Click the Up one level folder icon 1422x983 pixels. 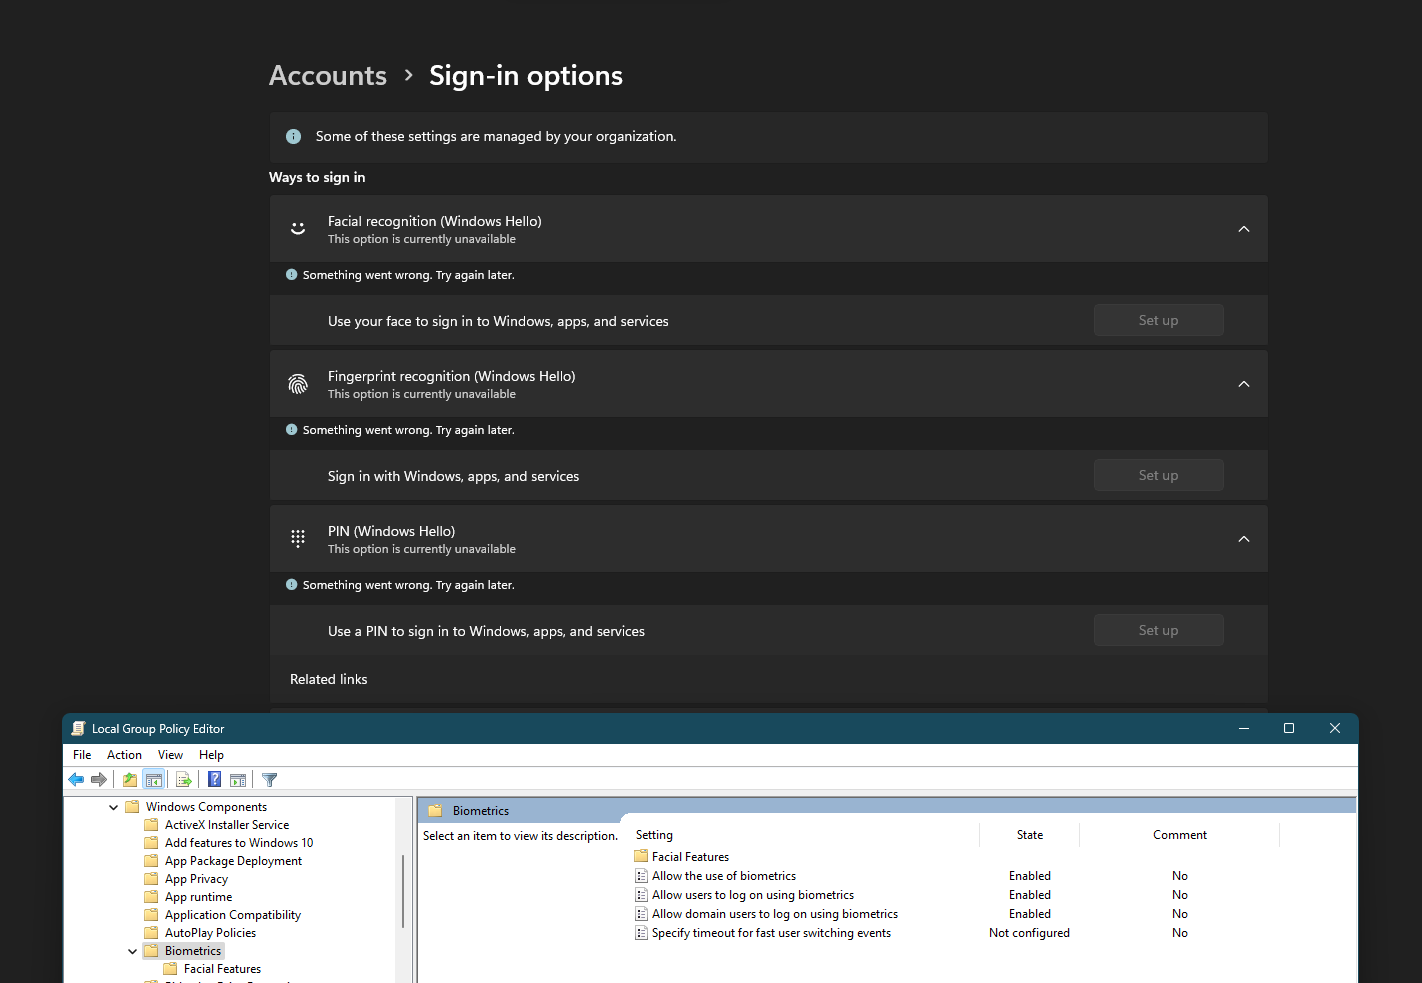click(130, 780)
